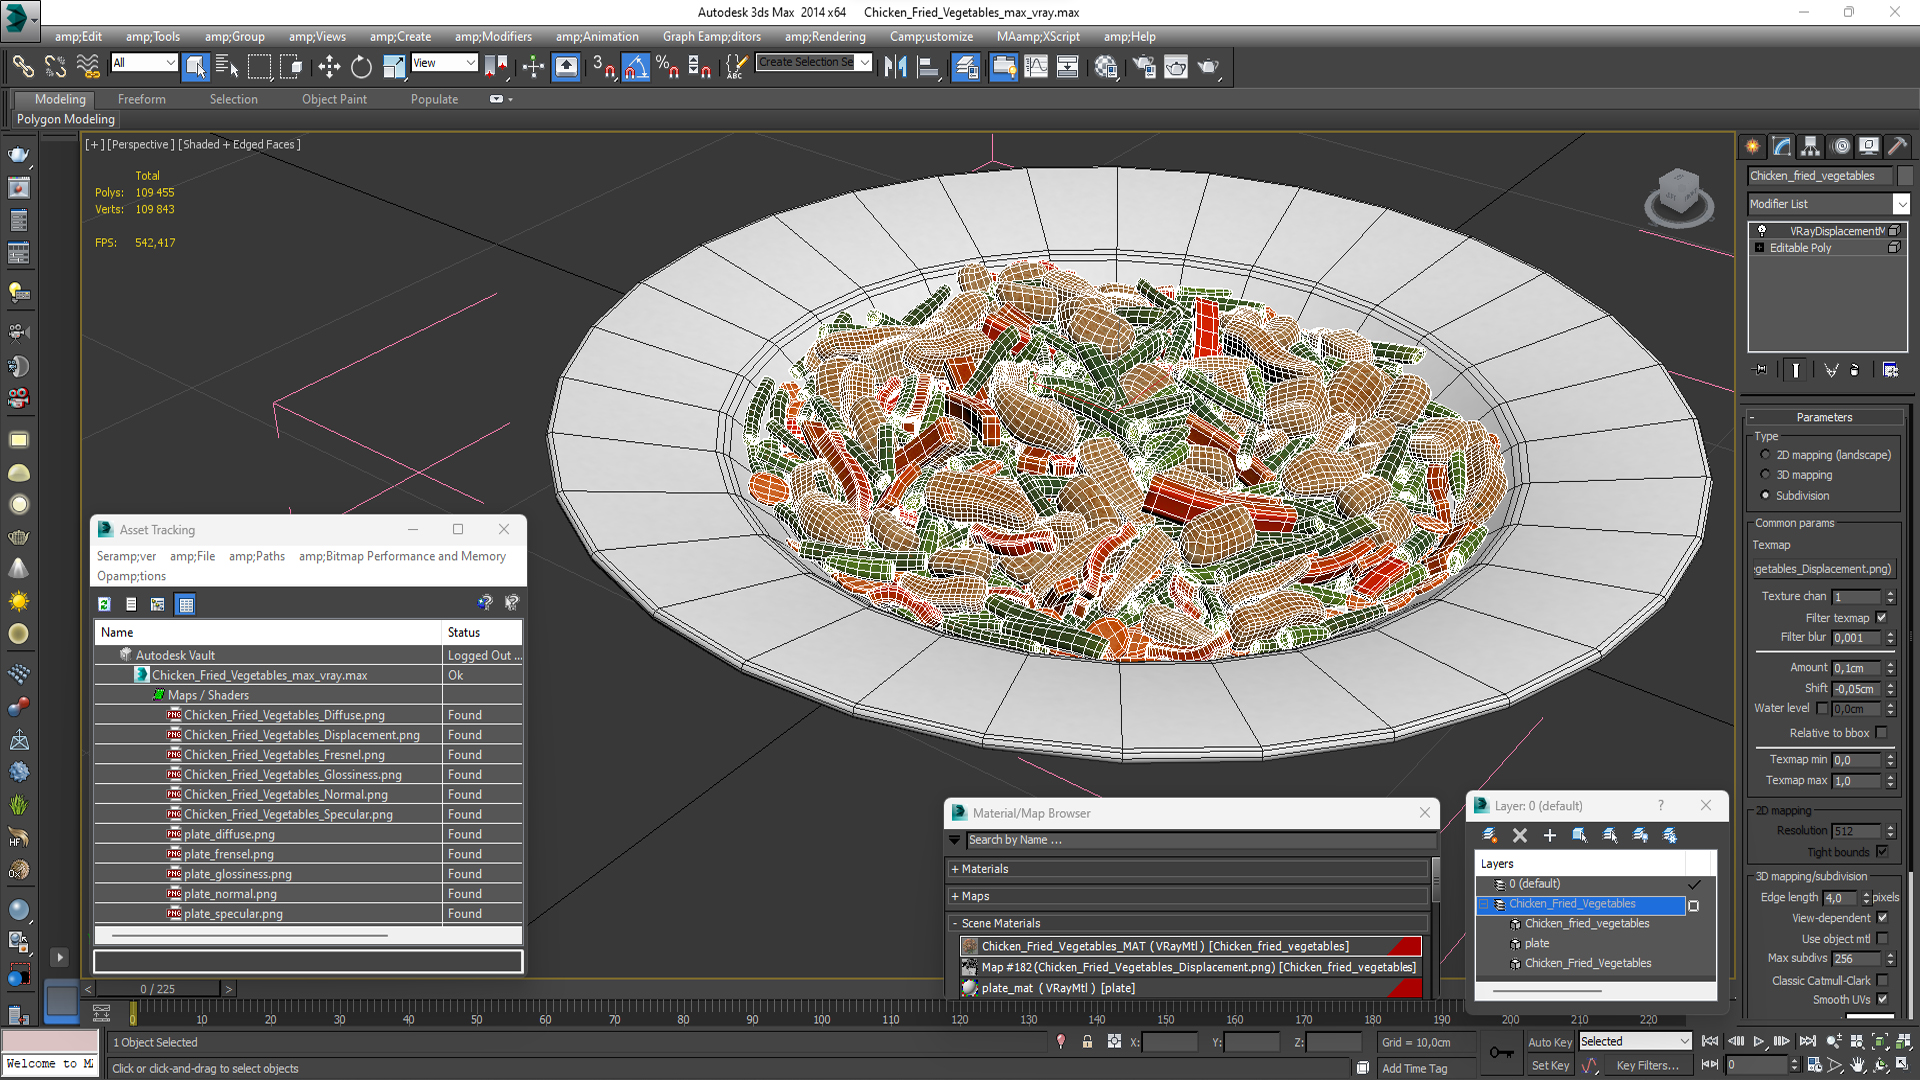Open the Graph Editors menu
This screenshot has height=1080, width=1920.
point(711,37)
